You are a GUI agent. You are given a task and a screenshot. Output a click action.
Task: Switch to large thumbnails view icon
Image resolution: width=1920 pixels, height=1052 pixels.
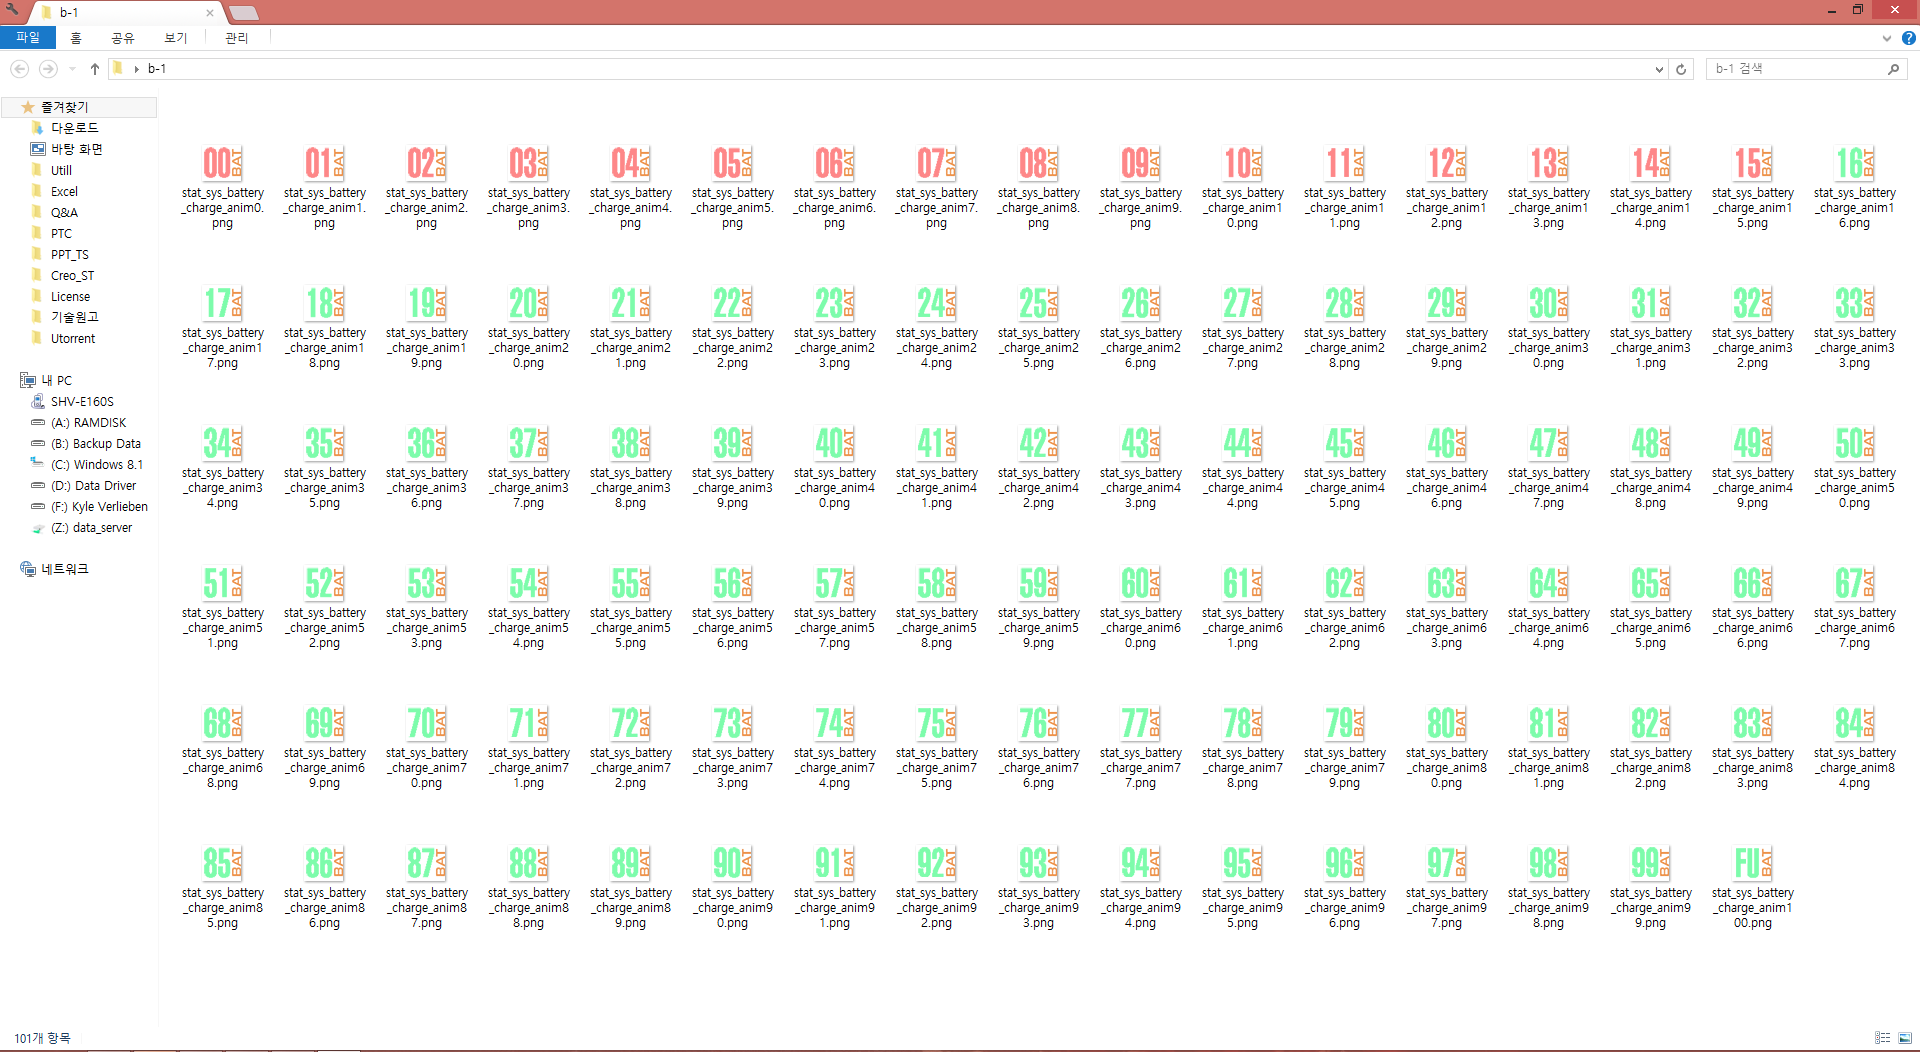(x=1905, y=1038)
